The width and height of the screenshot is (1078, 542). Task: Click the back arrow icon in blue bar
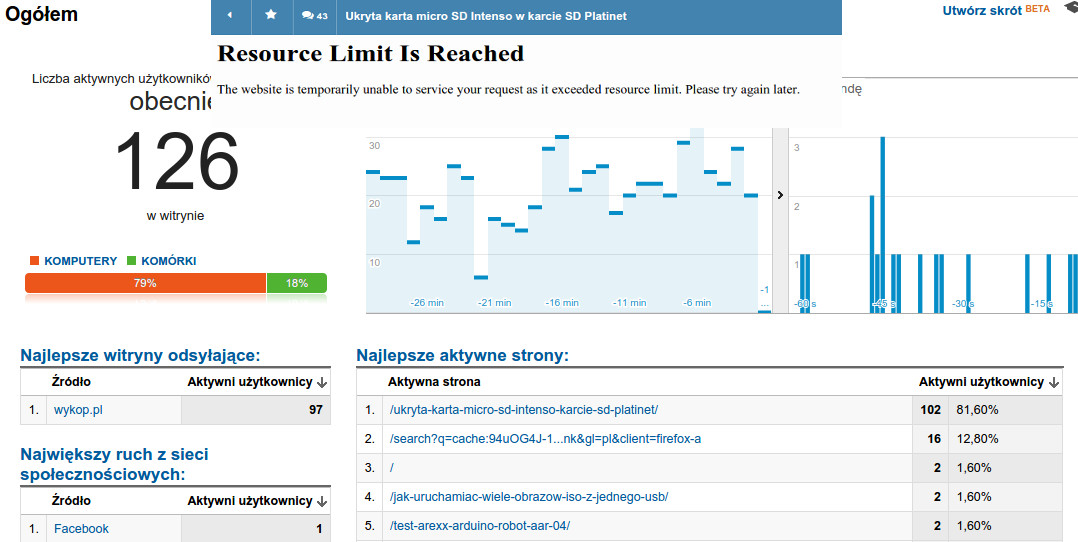pos(230,15)
